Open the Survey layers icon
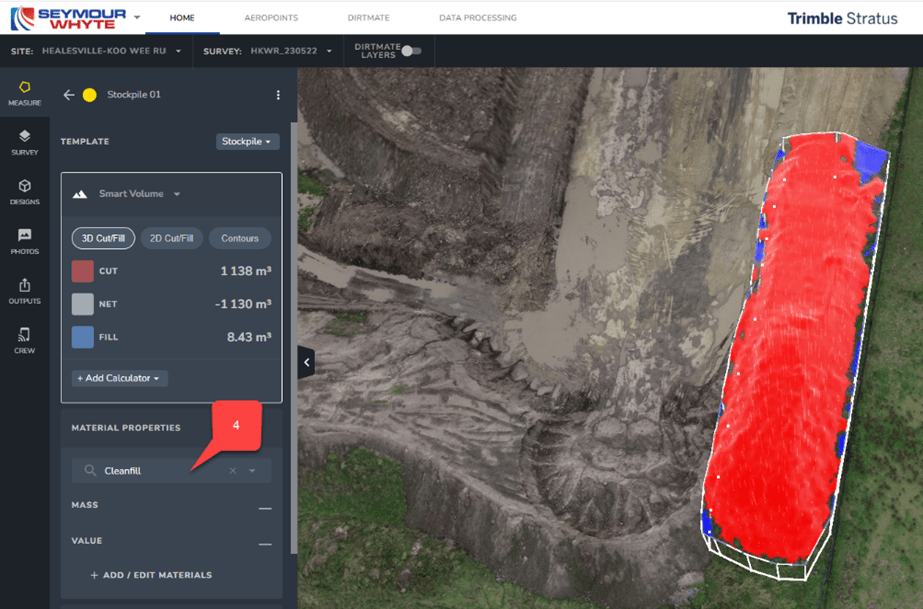 pos(24,142)
